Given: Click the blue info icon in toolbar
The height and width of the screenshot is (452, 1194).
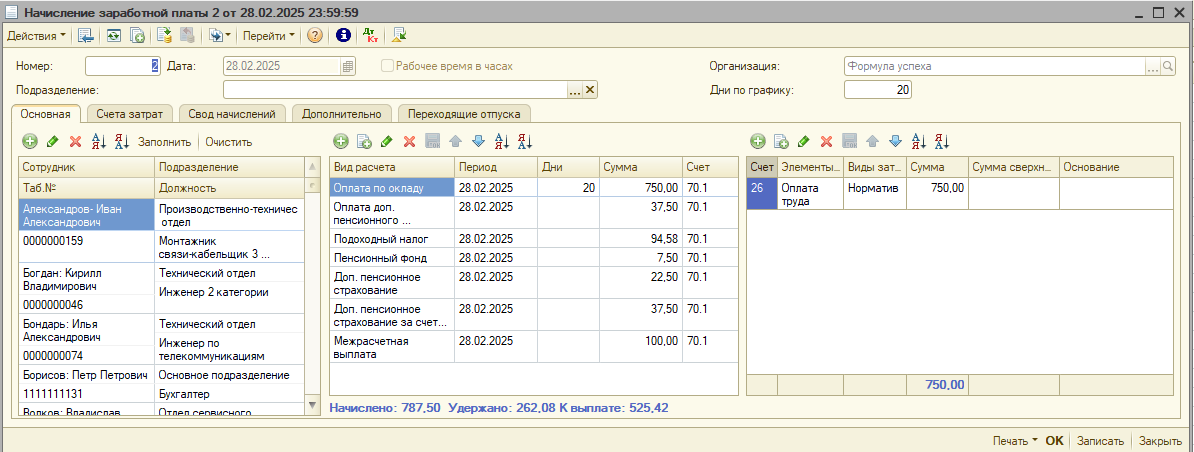Looking at the screenshot, I should pyautogui.click(x=343, y=35).
